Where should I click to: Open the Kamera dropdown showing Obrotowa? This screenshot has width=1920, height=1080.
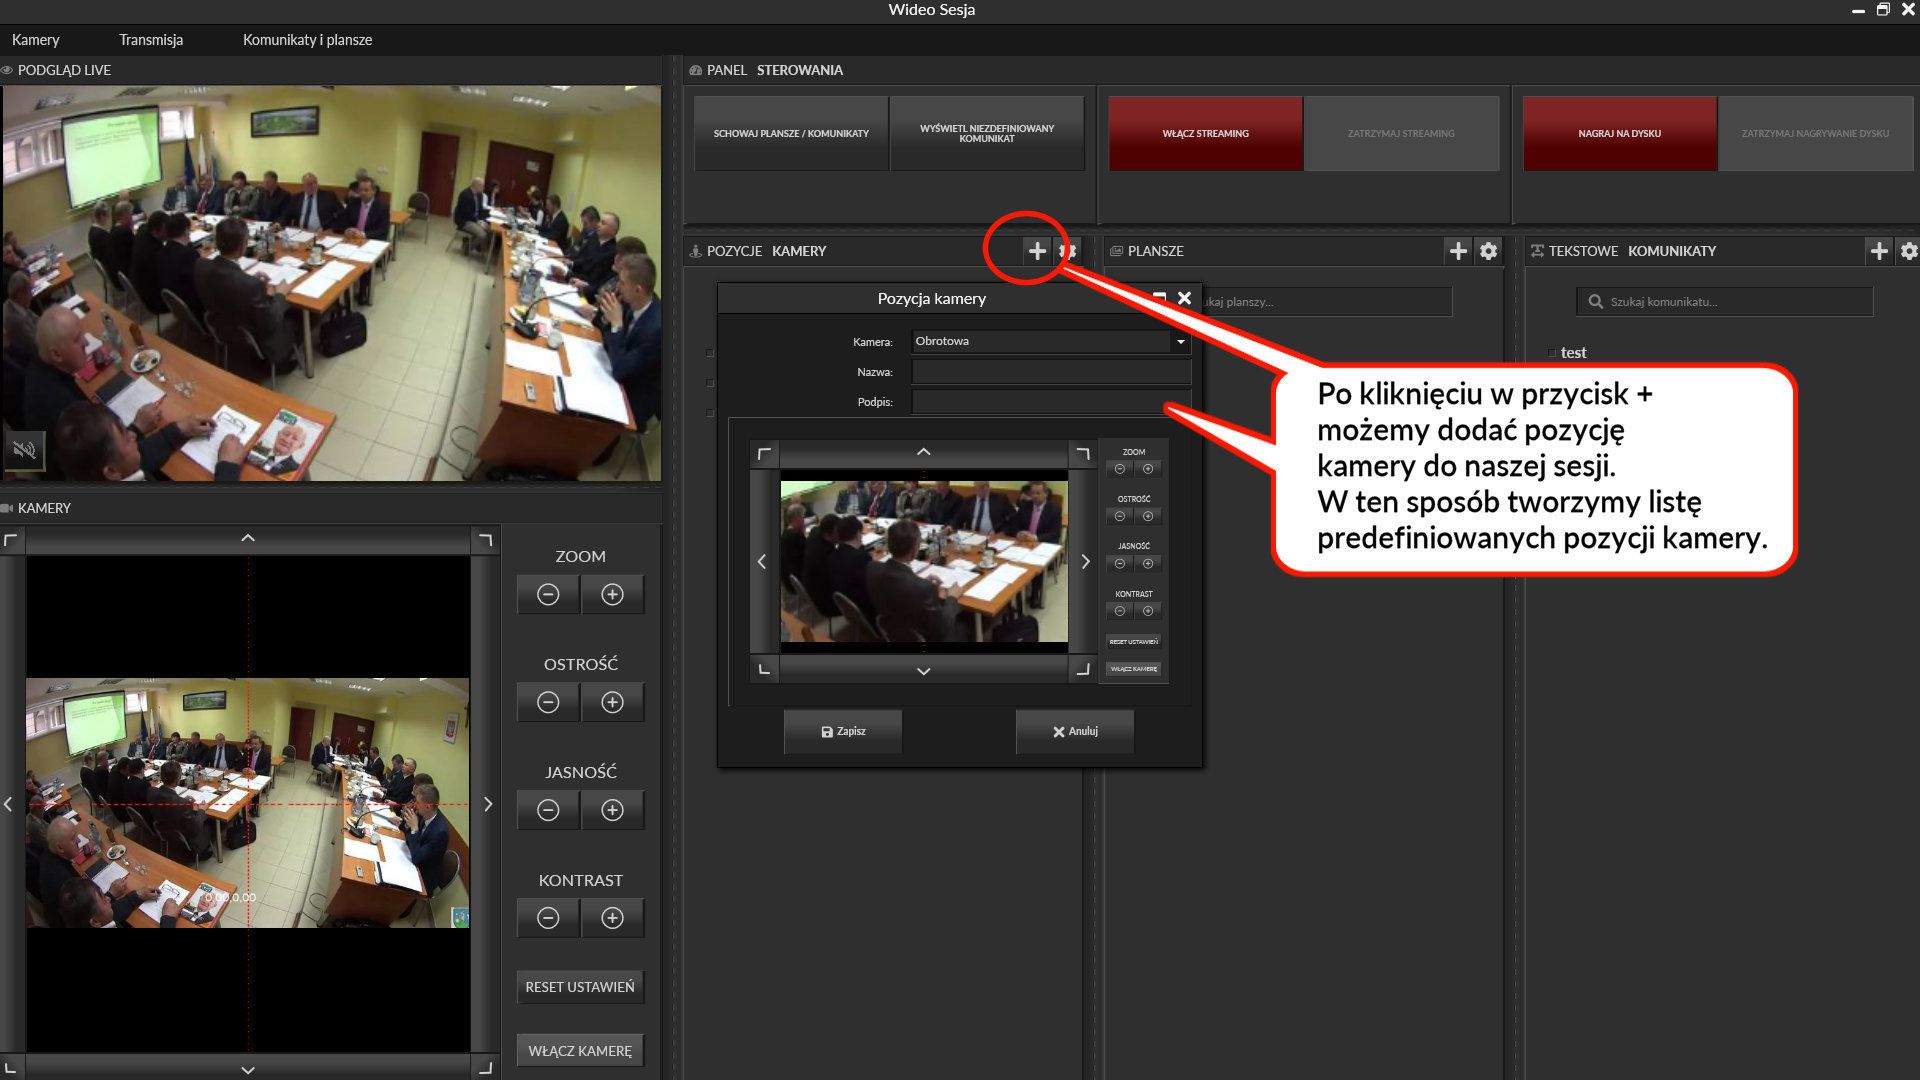pyautogui.click(x=1180, y=342)
